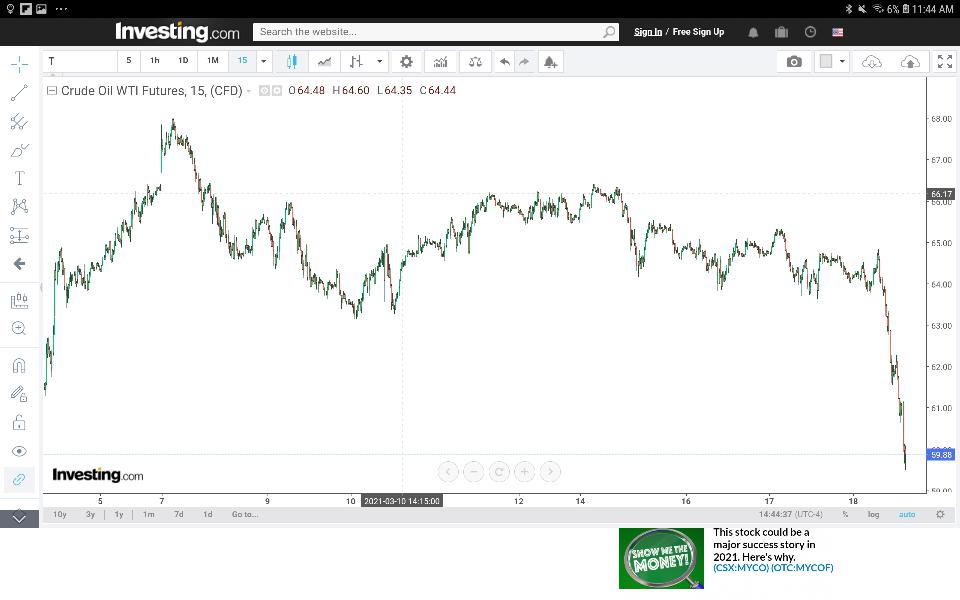Click the compare symbols scales icon
This screenshot has height=600, width=960.
pyautogui.click(x=475, y=61)
